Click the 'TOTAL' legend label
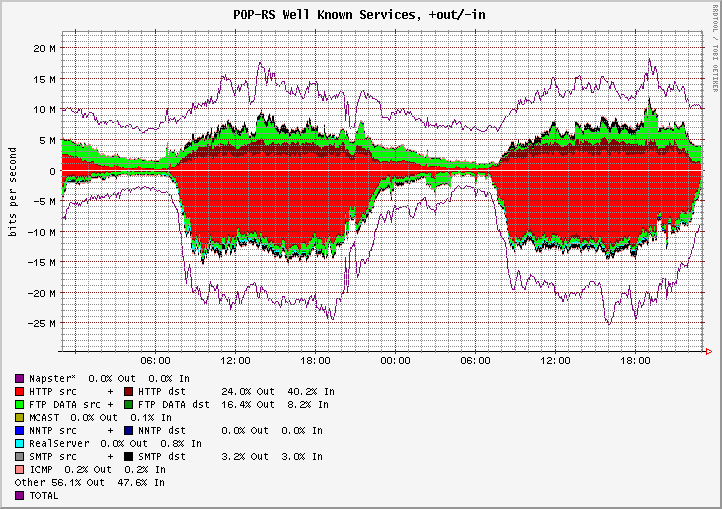This screenshot has height=509, width=722. [44, 496]
